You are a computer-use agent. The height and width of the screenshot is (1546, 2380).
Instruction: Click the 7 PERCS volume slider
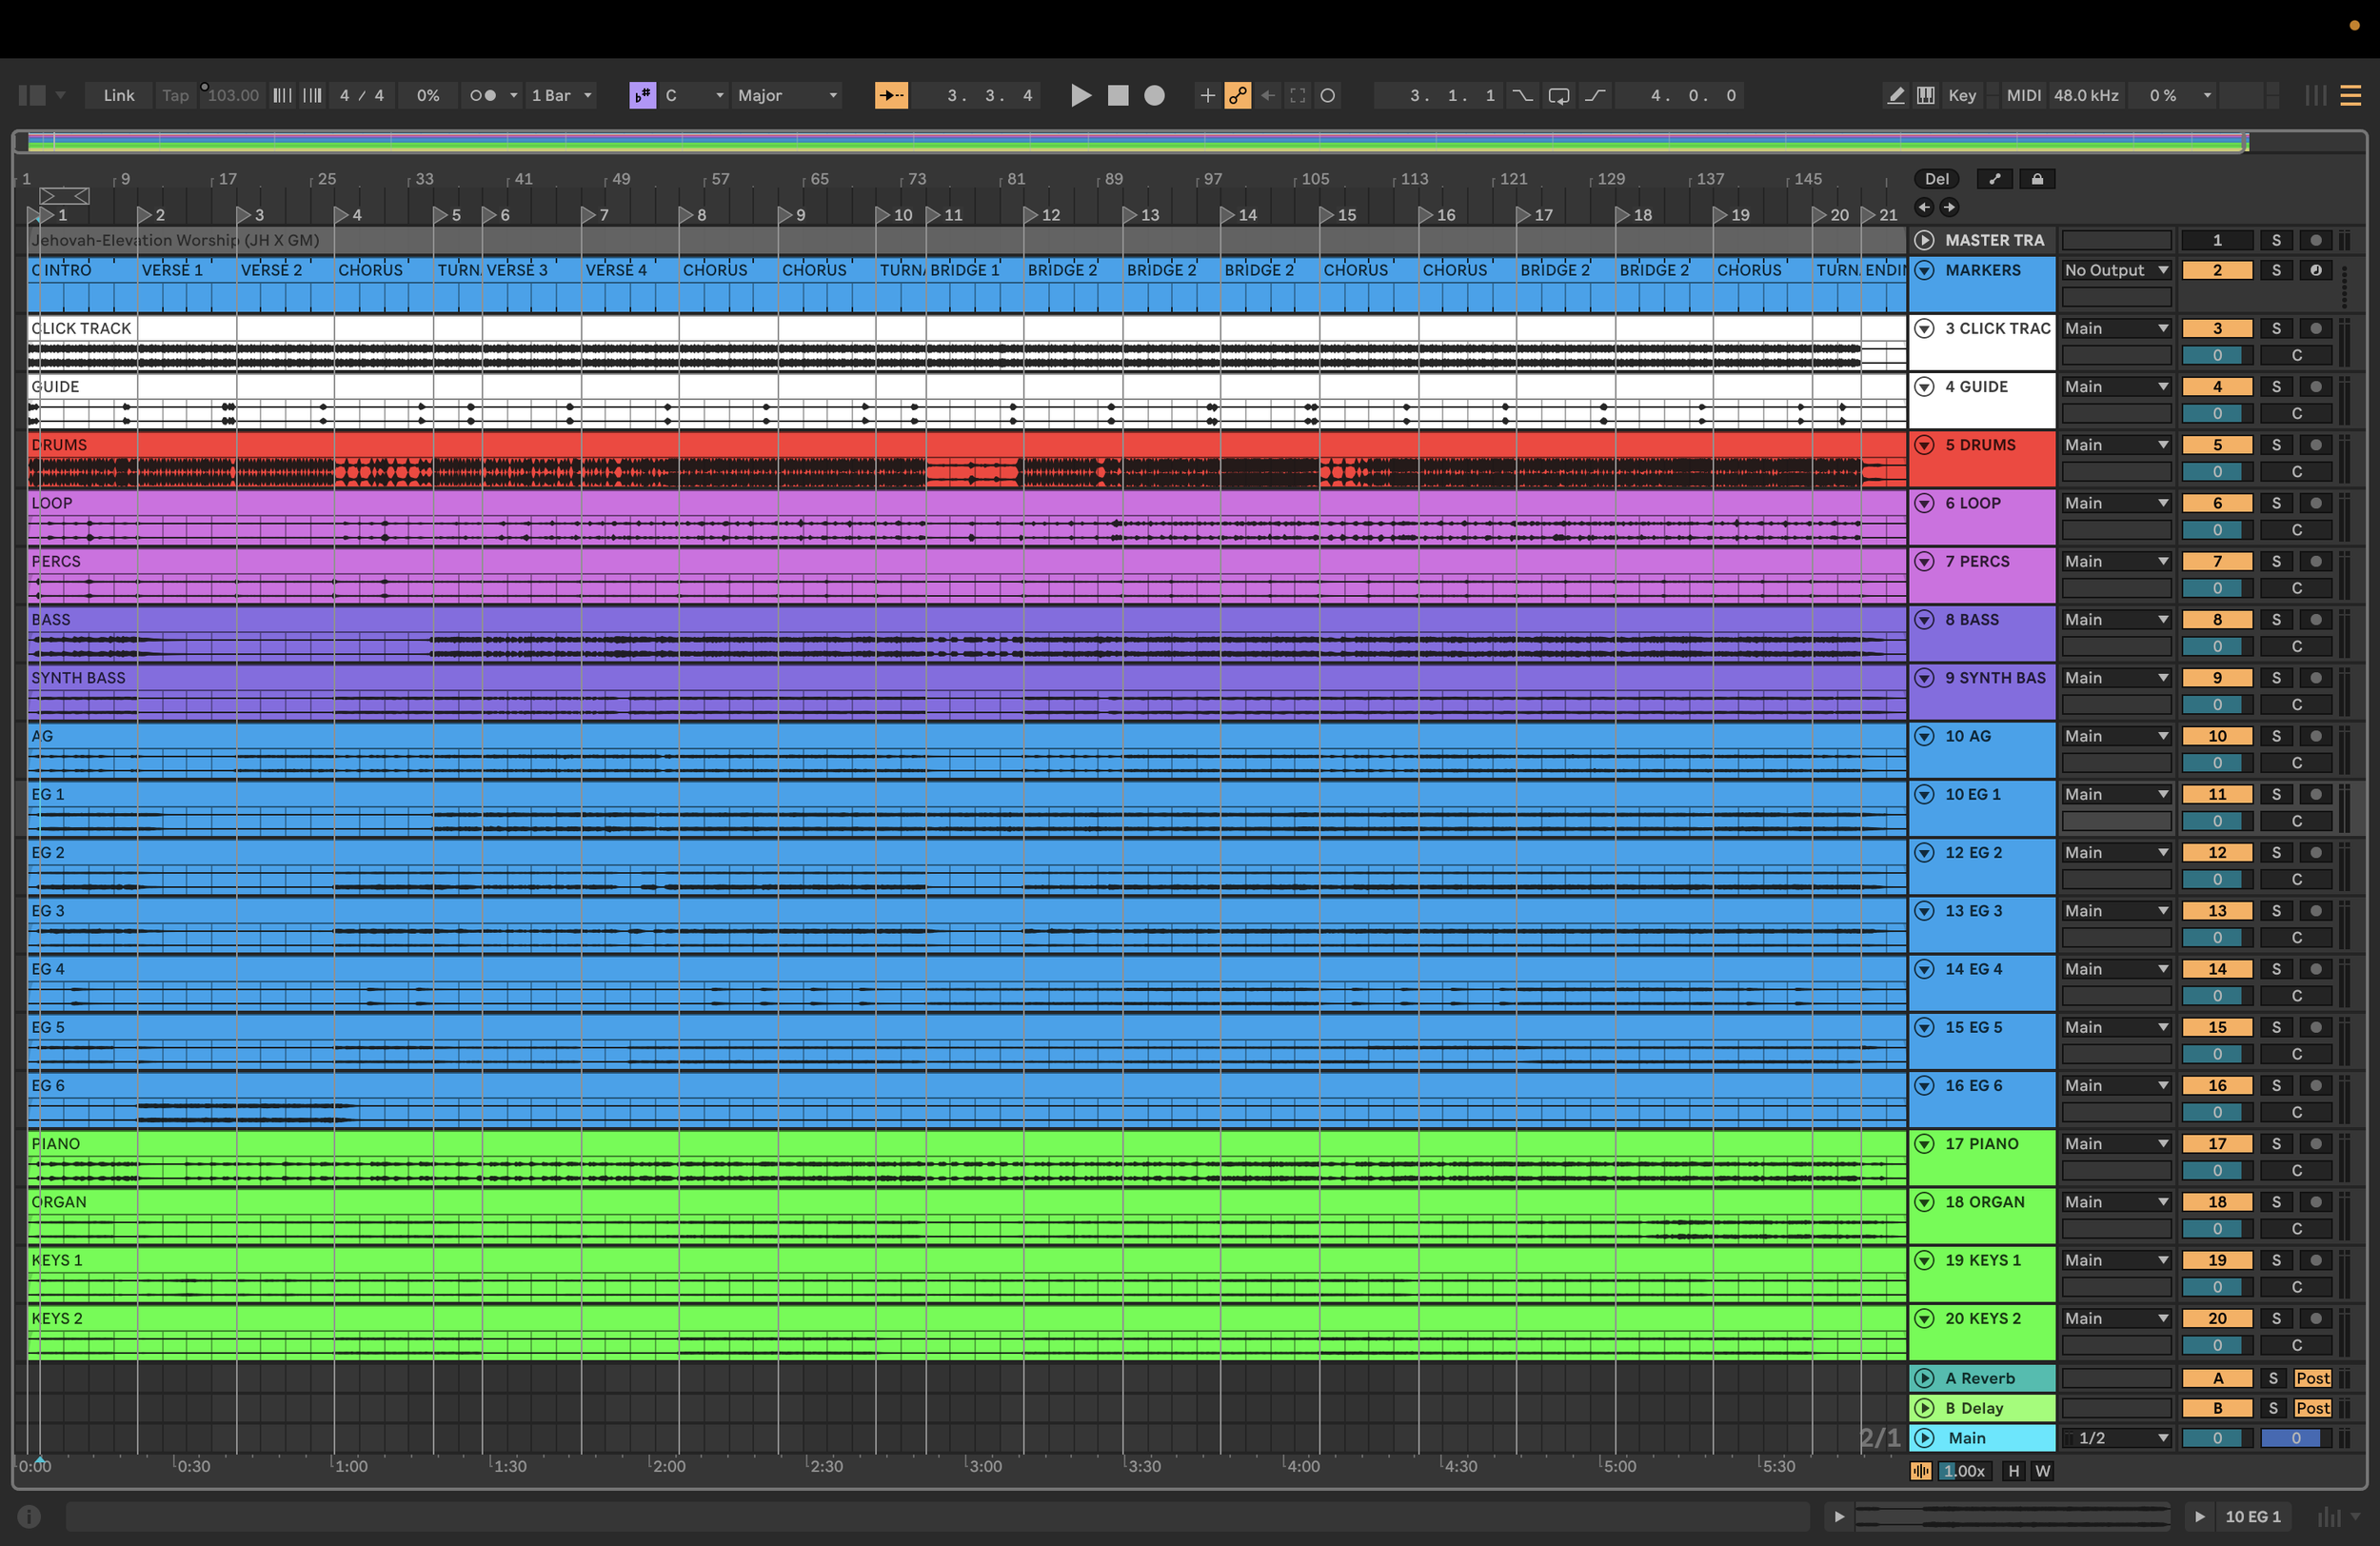2217,588
